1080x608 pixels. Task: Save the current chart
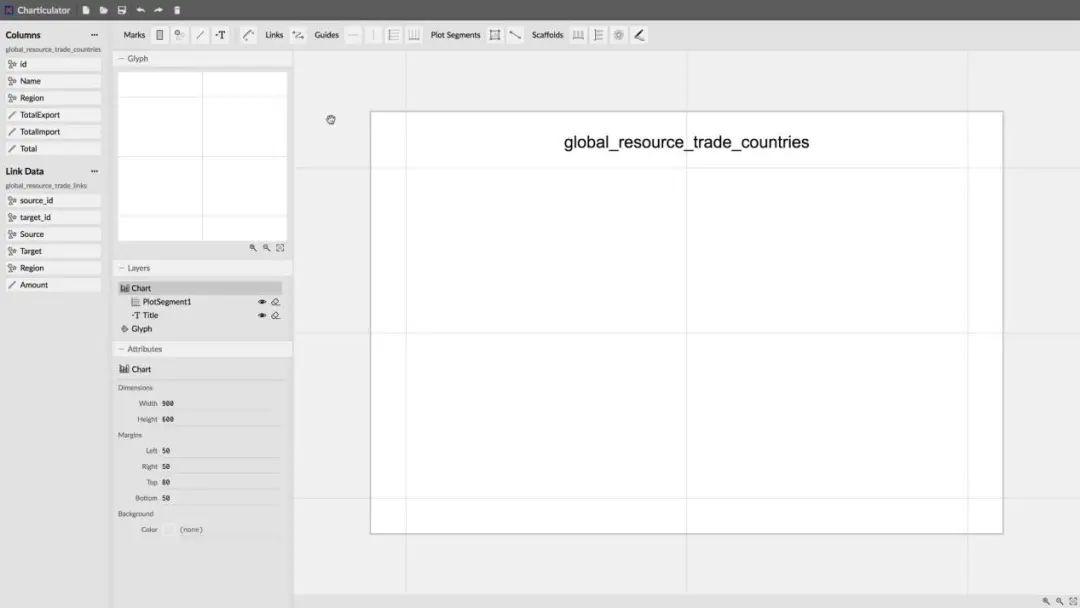[122, 10]
